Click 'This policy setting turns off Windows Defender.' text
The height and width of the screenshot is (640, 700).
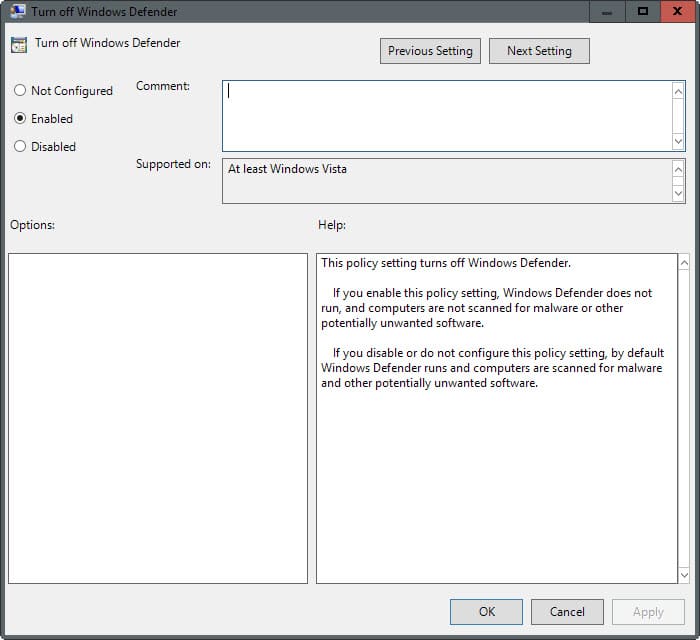446,263
